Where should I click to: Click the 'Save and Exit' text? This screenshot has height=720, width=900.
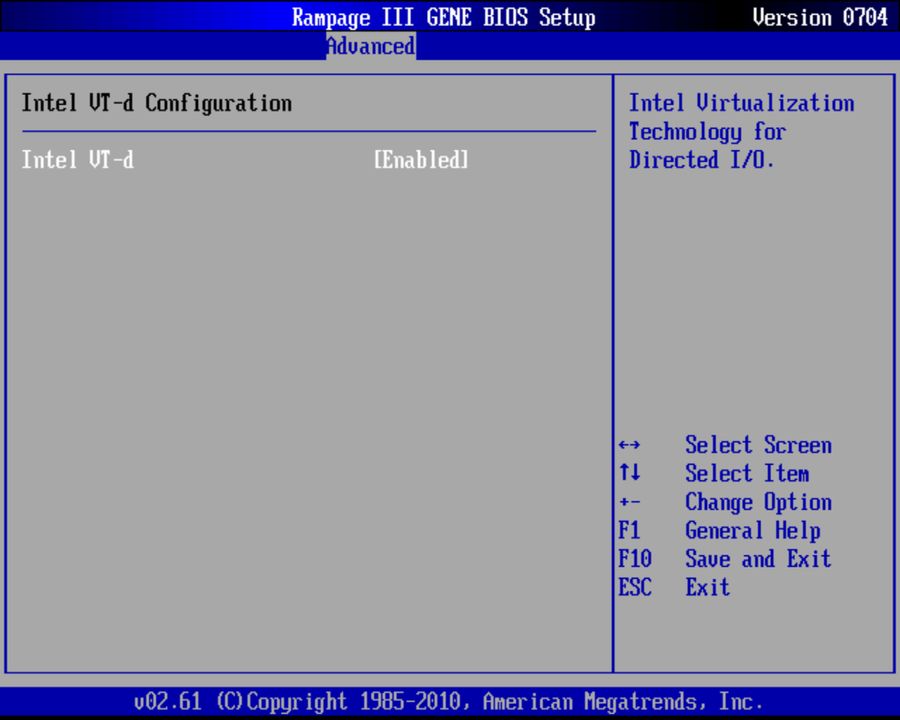(x=758, y=559)
